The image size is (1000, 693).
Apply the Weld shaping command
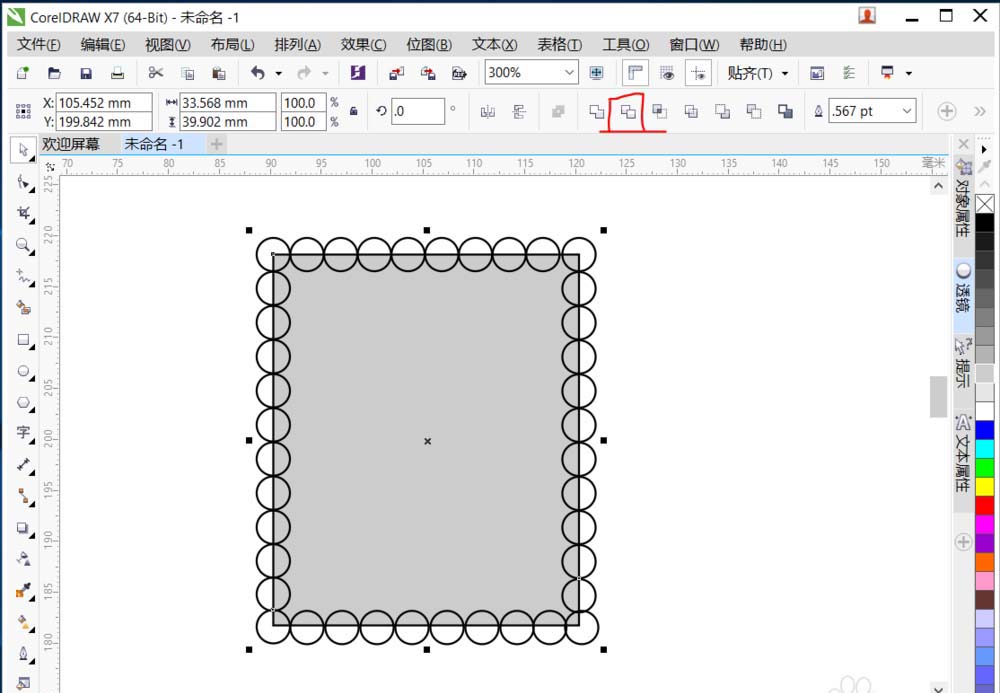coord(597,112)
